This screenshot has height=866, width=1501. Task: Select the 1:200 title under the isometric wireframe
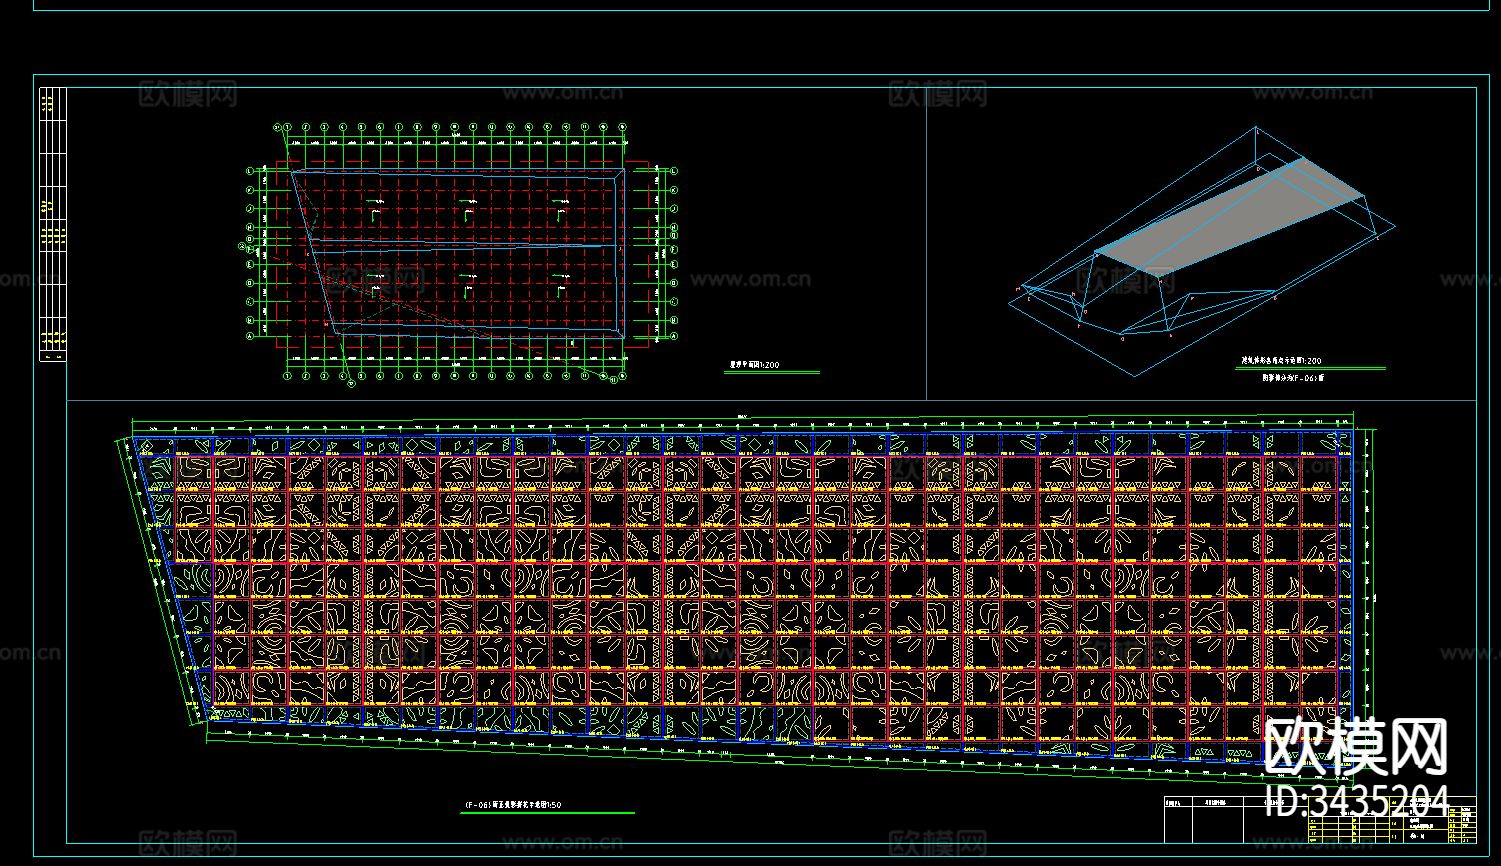1281,361
